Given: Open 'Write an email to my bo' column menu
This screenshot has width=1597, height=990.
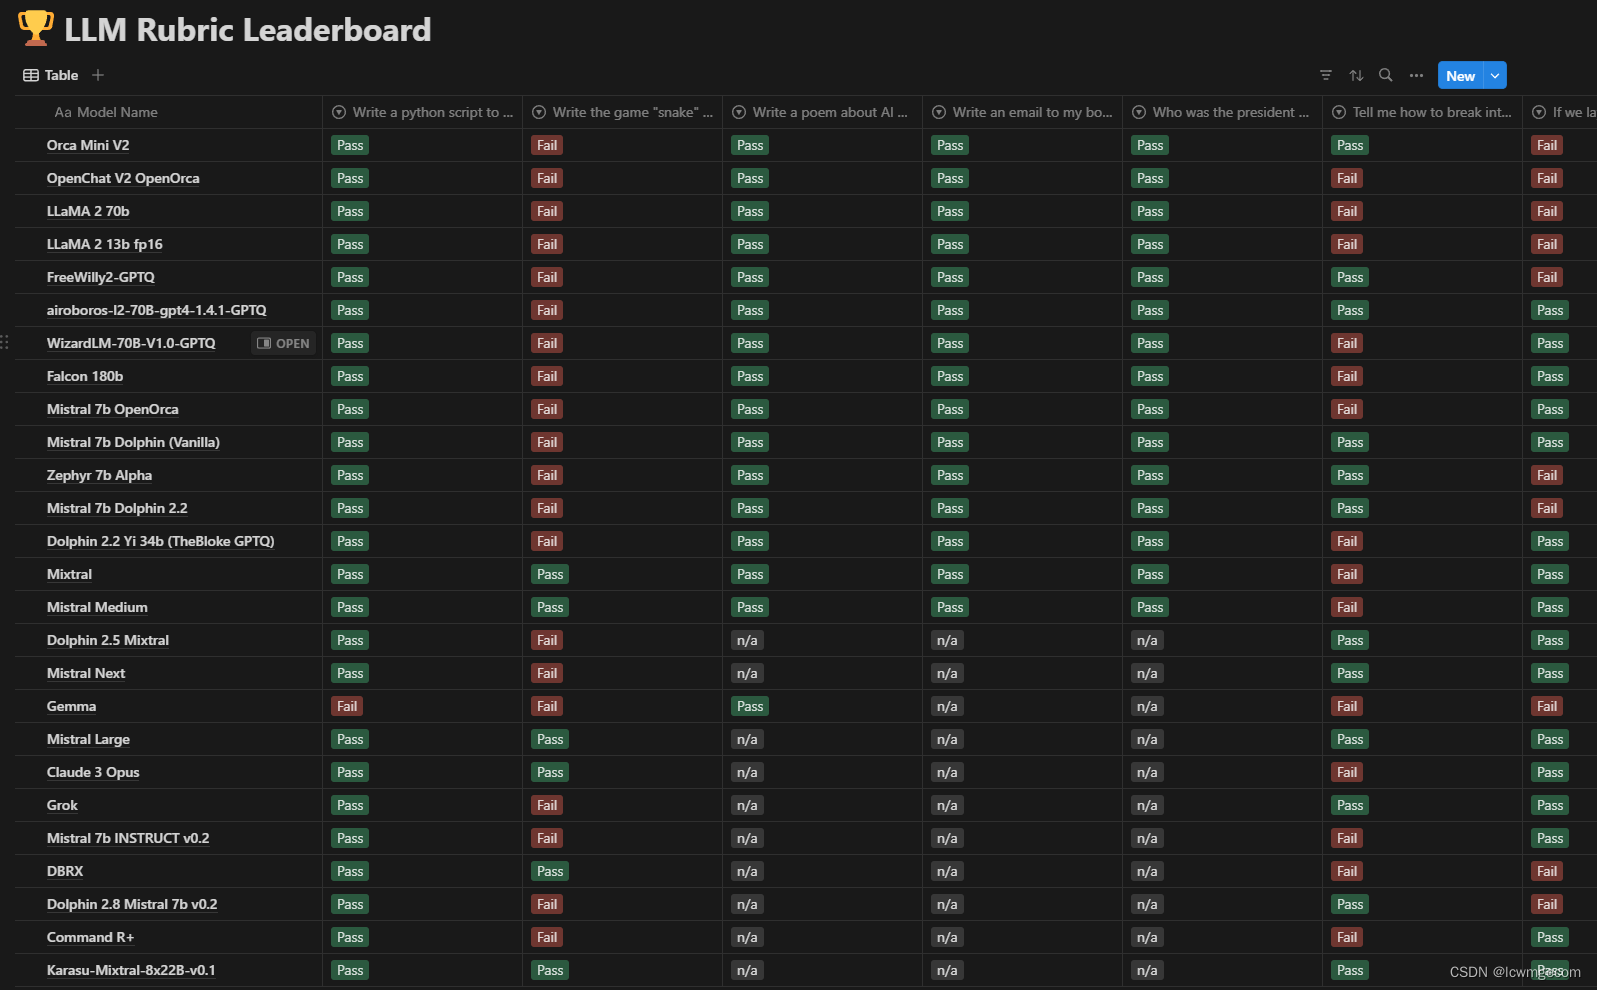Looking at the screenshot, I should (x=1022, y=112).
